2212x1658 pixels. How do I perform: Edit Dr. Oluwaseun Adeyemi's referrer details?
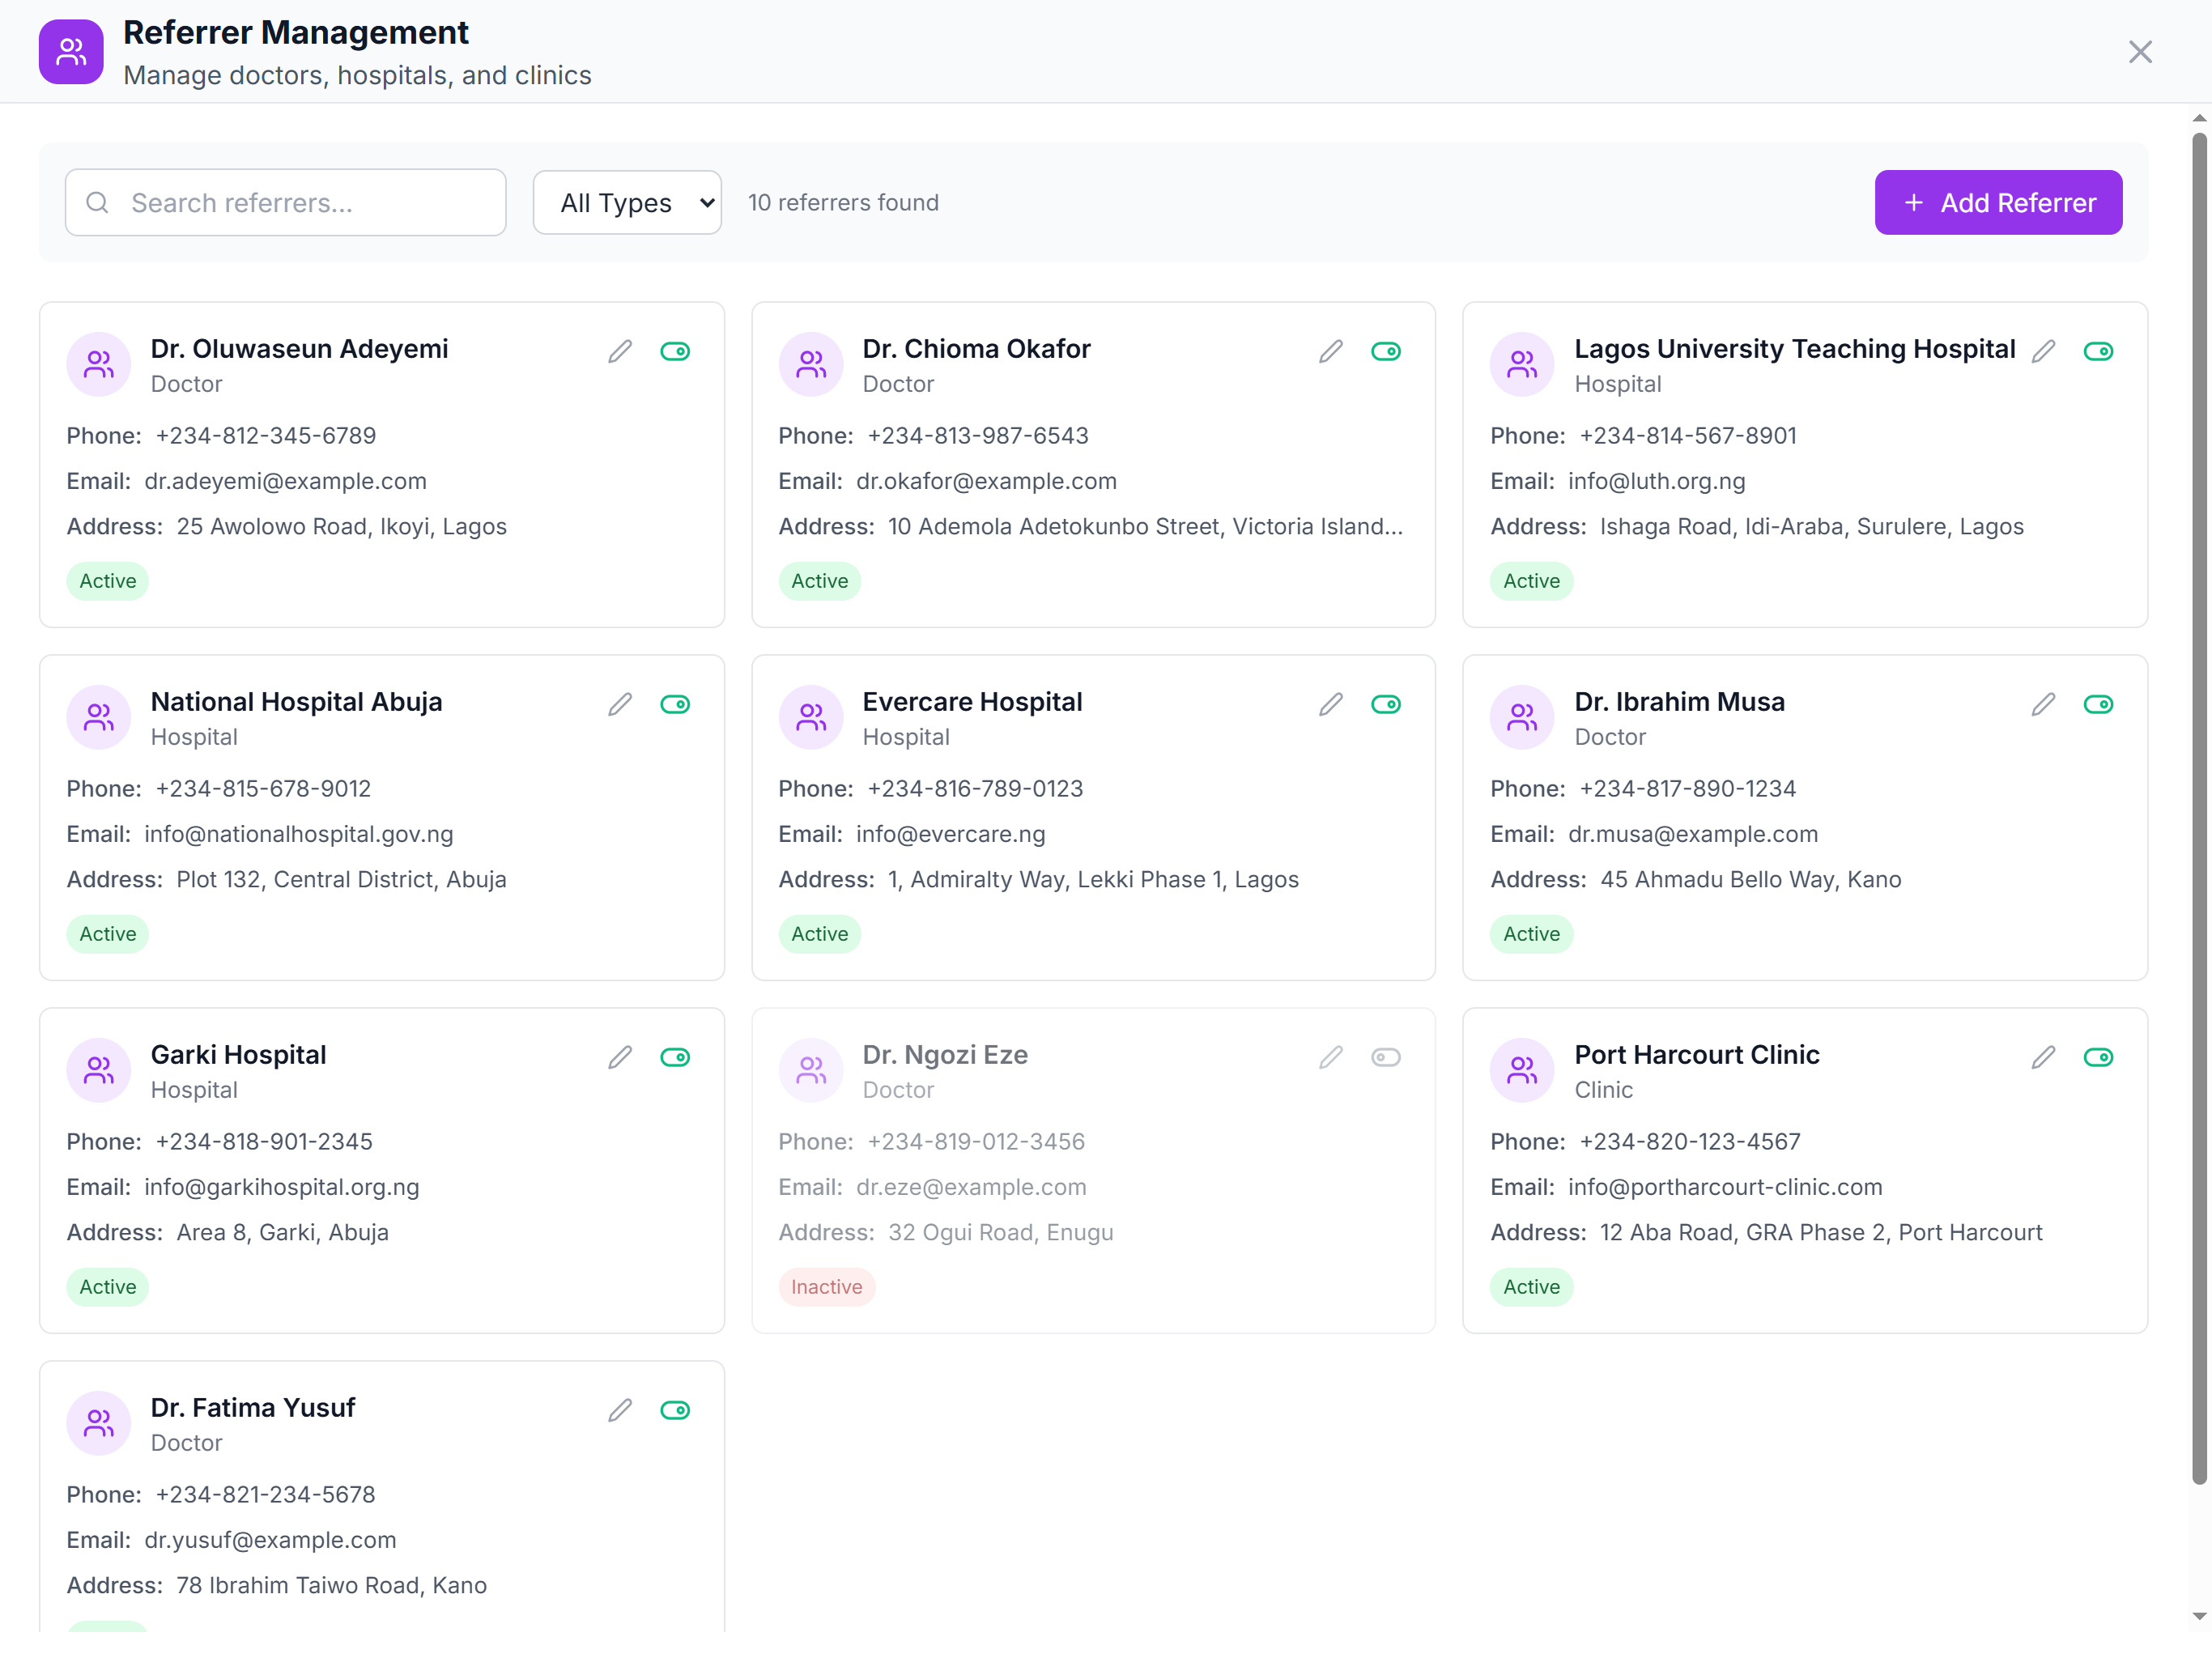point(620,351)
